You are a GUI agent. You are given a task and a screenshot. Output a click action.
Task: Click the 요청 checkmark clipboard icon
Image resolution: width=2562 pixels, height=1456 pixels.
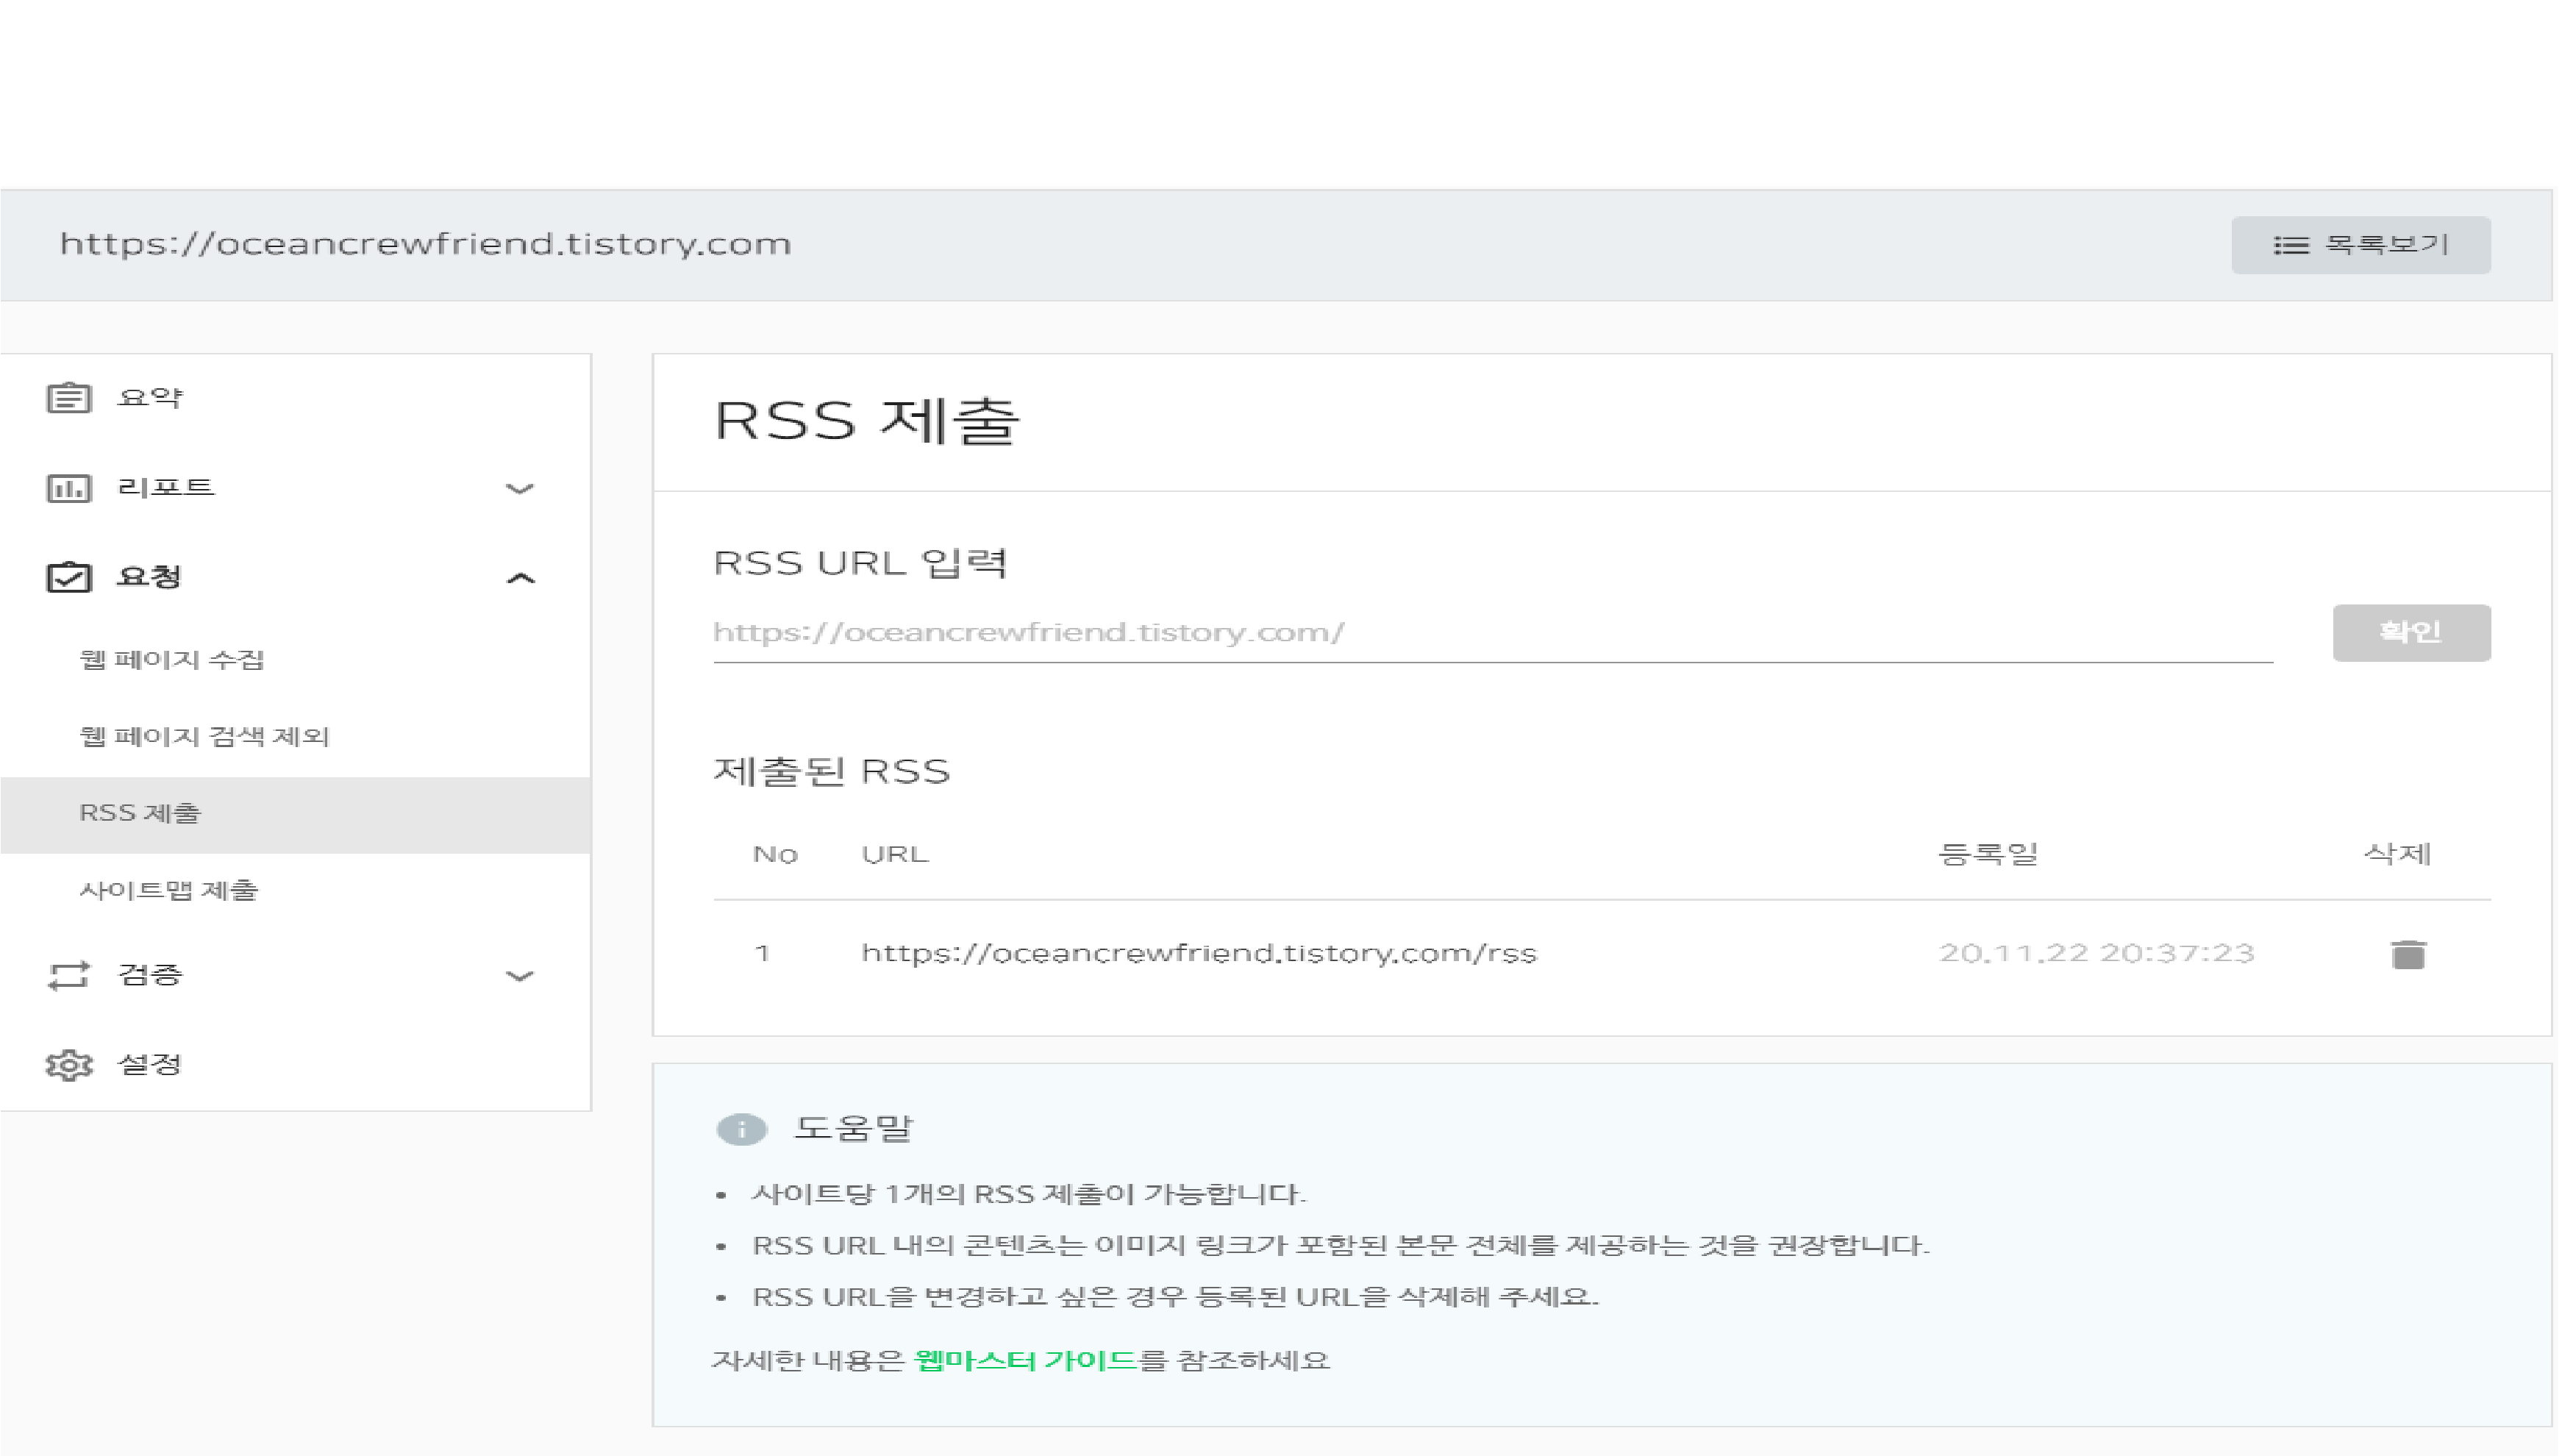click(x=68, y=577)
